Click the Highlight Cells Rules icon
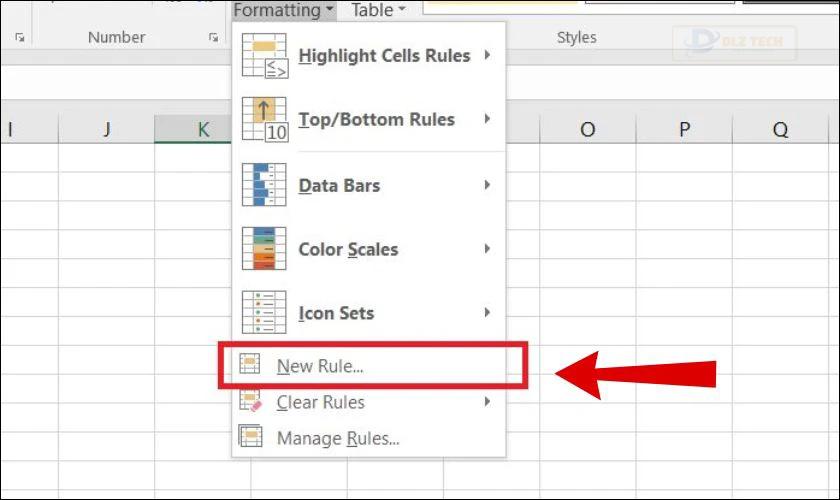This screenshot has height=500, width=840. (264, 56)
